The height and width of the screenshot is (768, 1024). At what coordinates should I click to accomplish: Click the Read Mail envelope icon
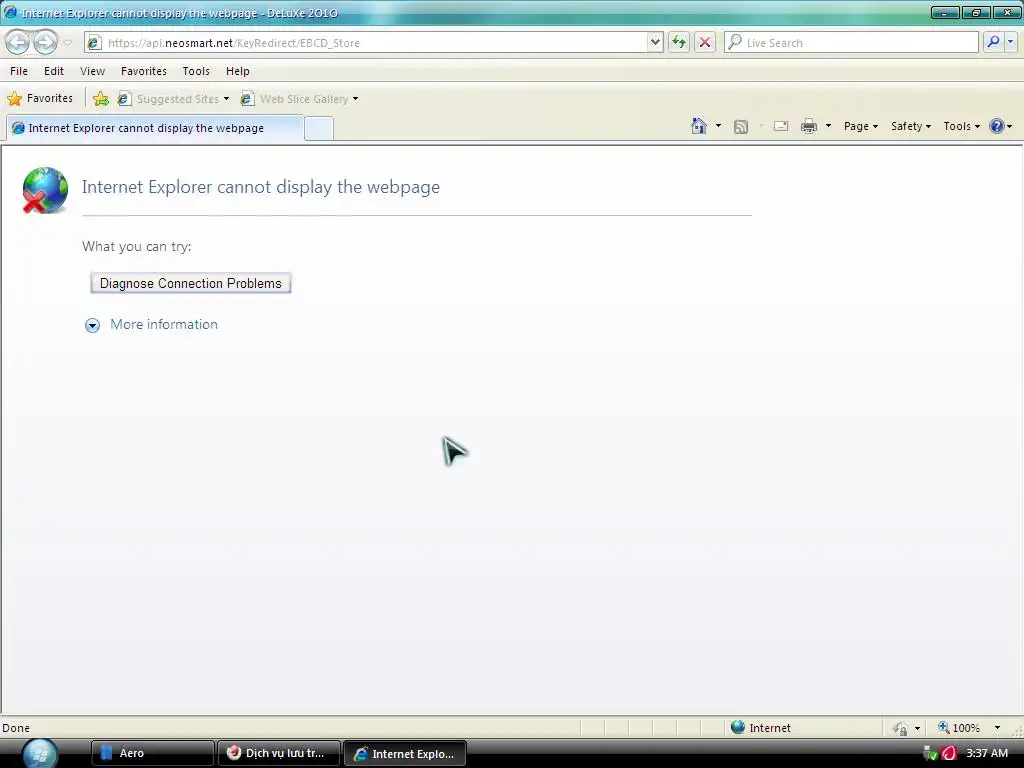(x=781, y=126)
